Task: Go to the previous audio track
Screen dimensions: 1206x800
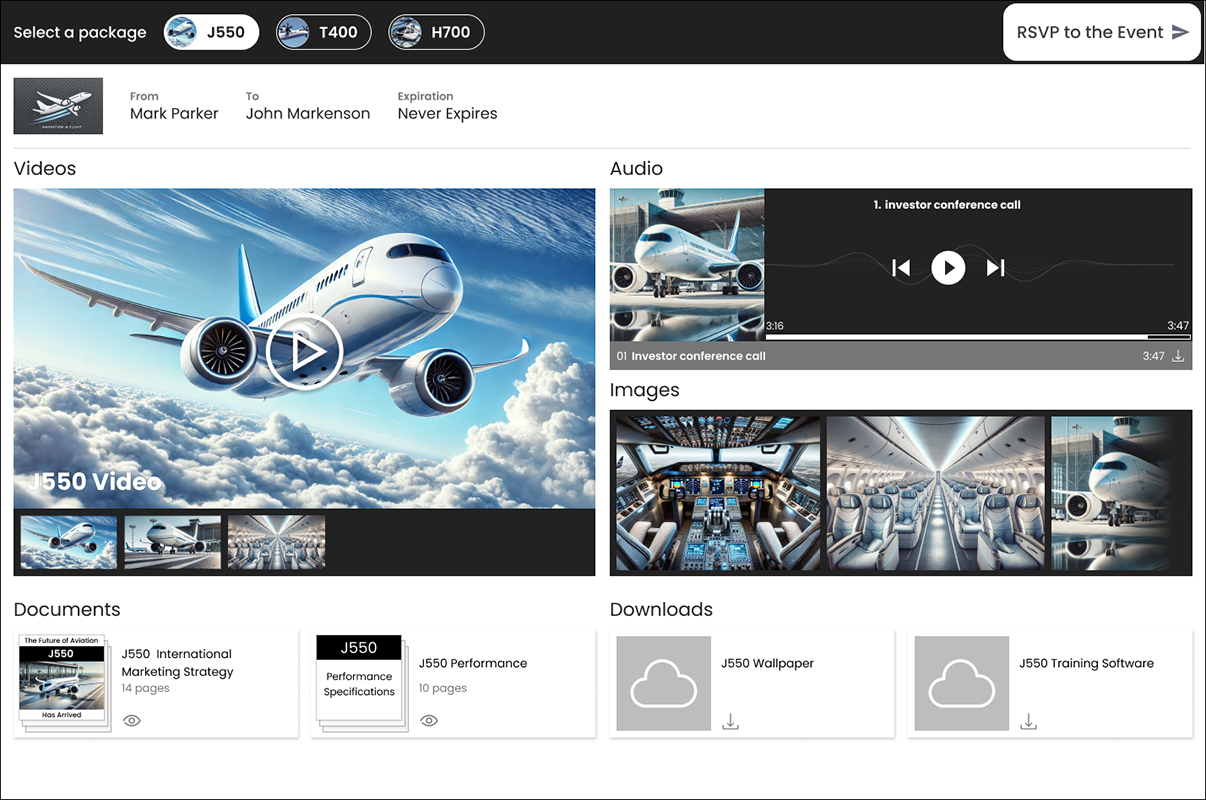Action: tap(901, 268)
